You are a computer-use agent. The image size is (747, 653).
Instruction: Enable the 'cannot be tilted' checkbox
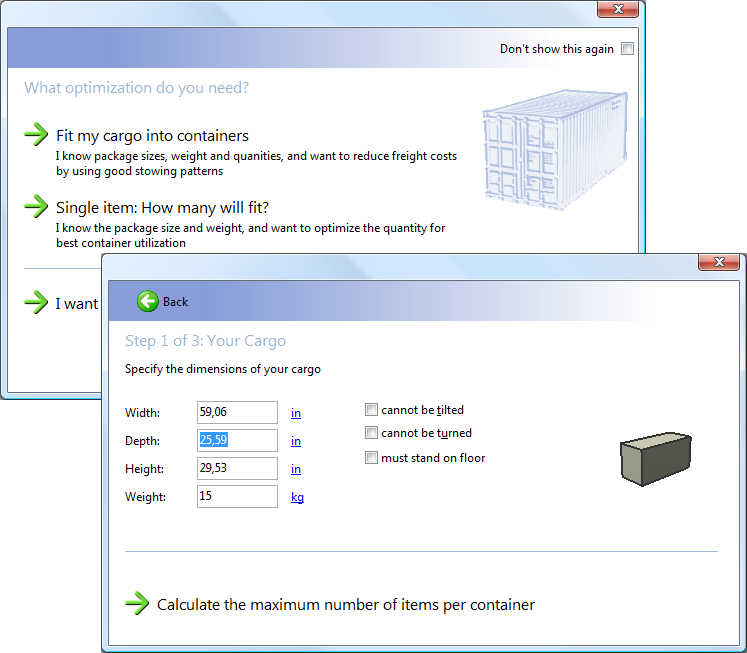pyautogui.click(x=372, y=410)
